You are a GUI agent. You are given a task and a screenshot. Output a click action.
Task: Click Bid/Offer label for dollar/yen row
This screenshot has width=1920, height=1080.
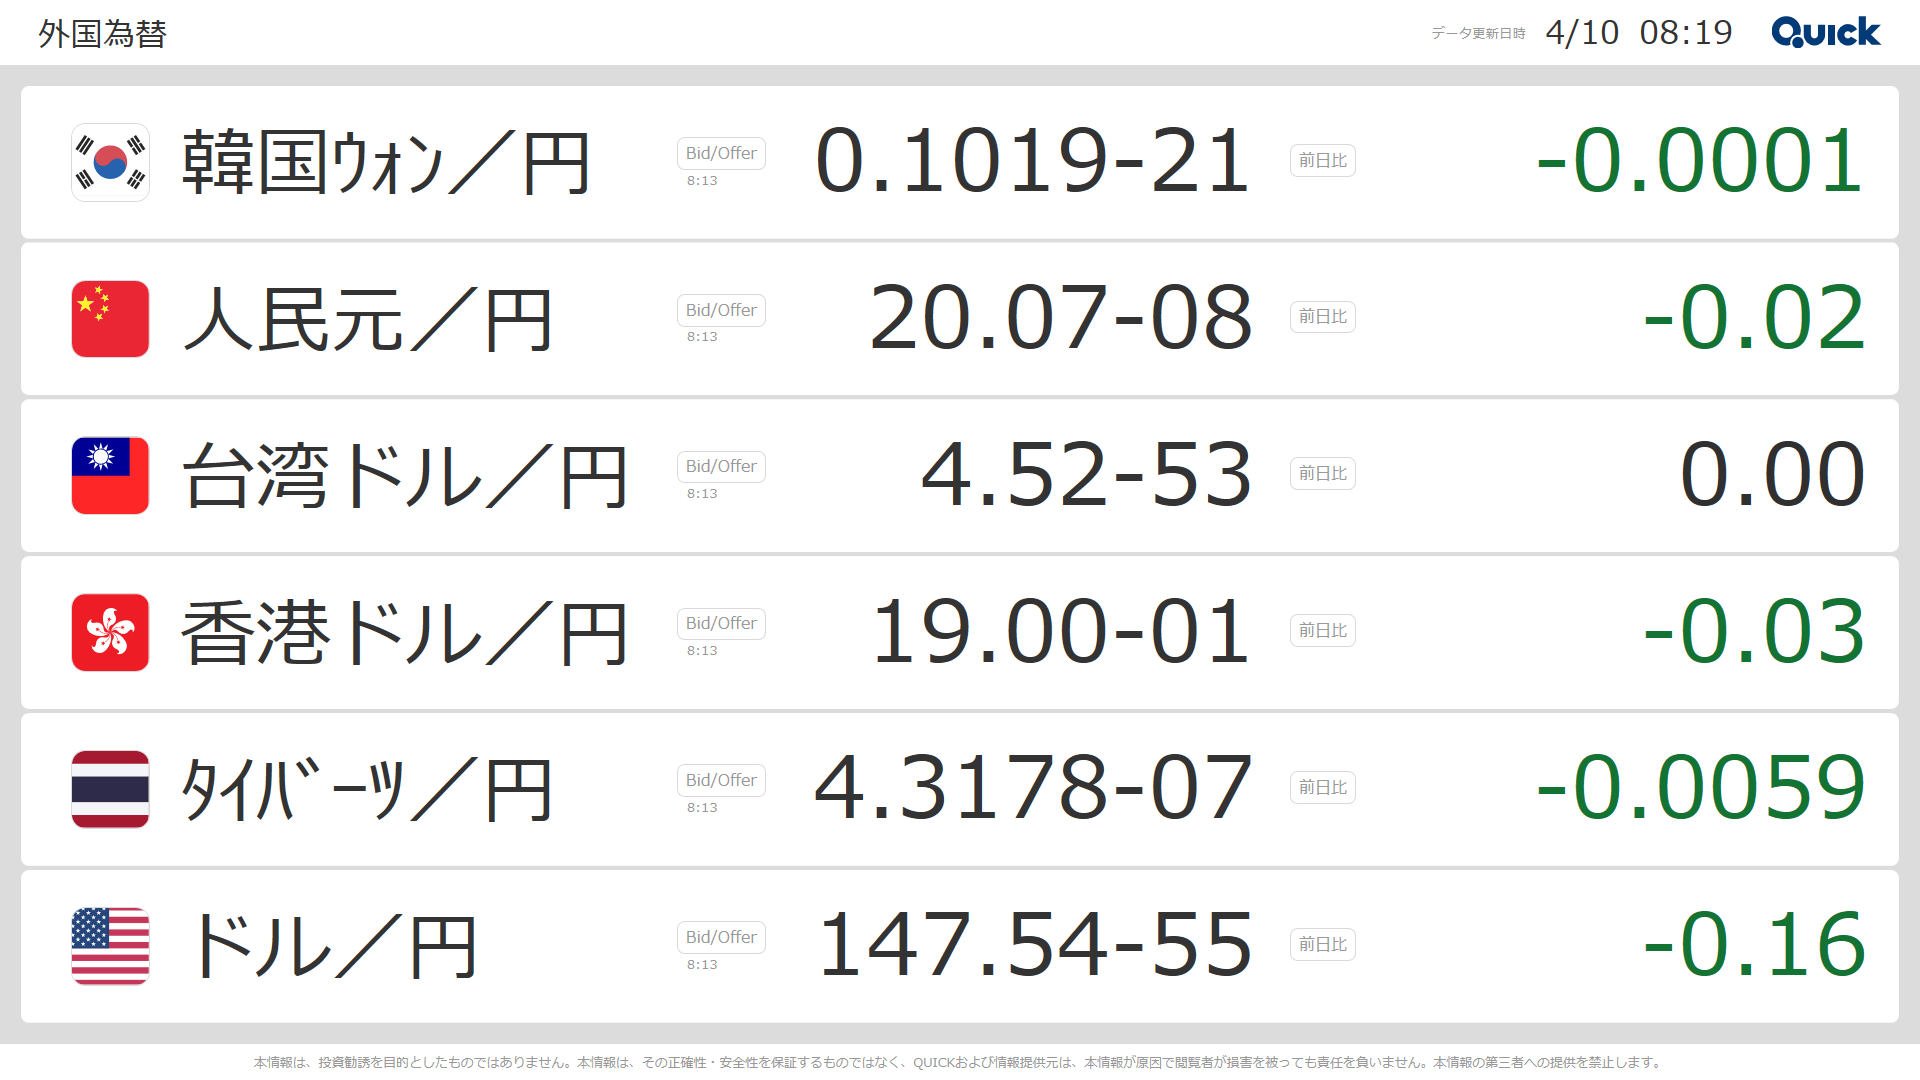721,937
